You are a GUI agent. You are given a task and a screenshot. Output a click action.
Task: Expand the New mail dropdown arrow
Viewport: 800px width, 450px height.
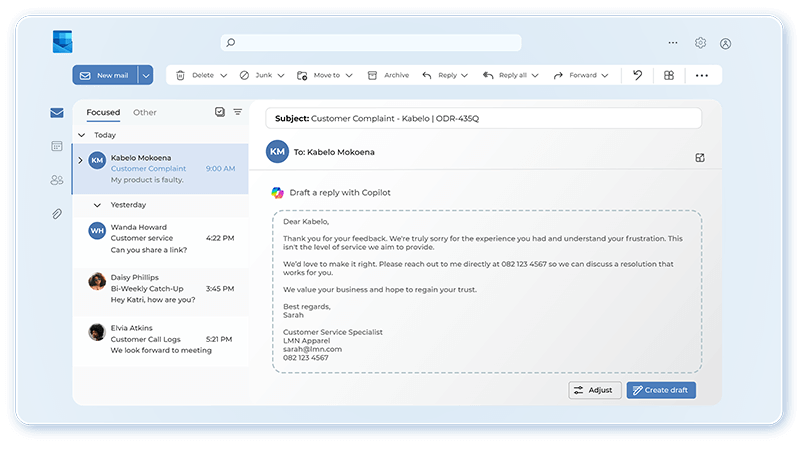[146, 75]
